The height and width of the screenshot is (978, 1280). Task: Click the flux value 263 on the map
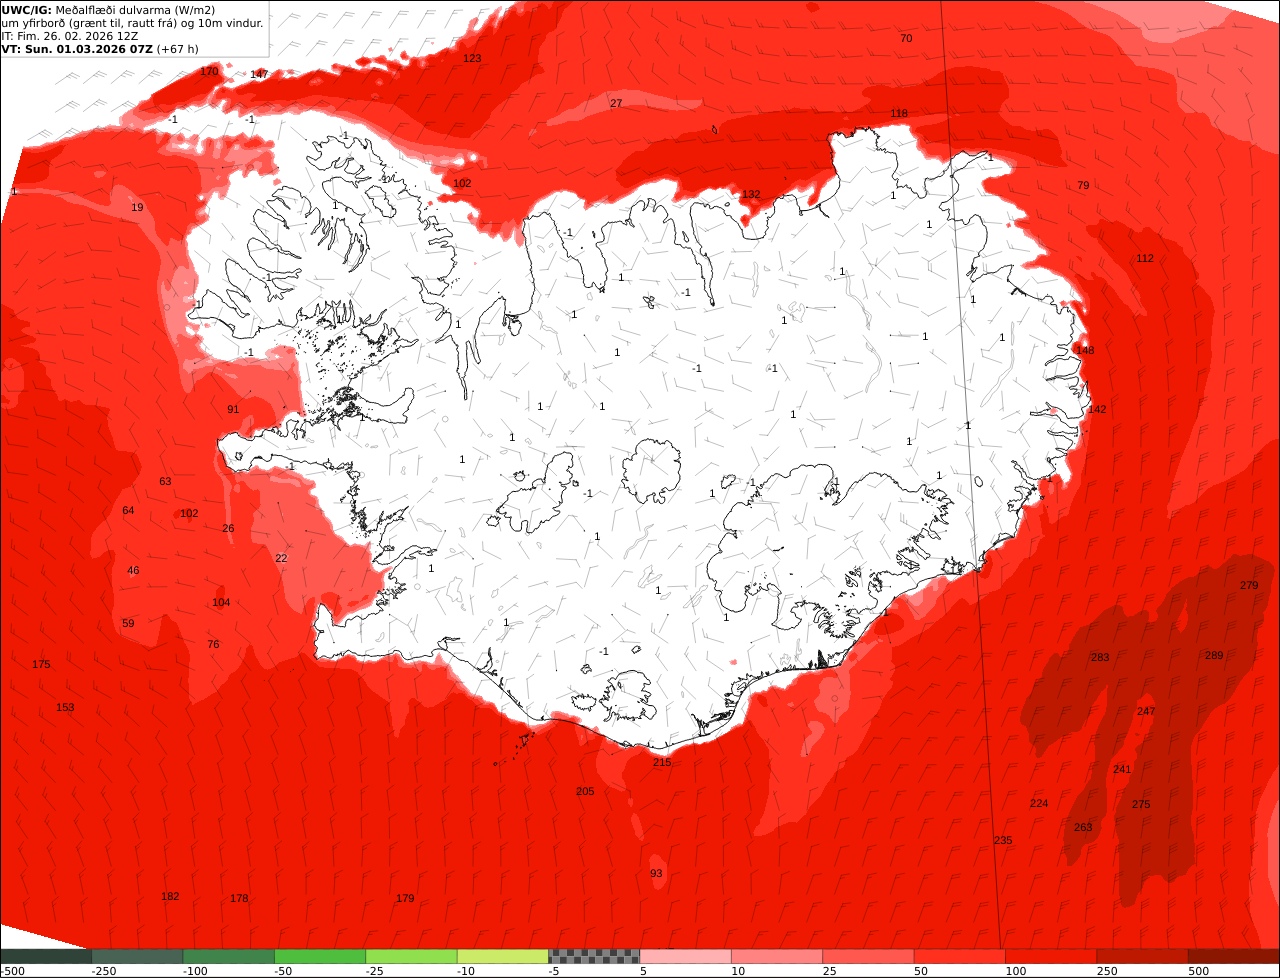pyautogui.click(x=1083, y=828)
